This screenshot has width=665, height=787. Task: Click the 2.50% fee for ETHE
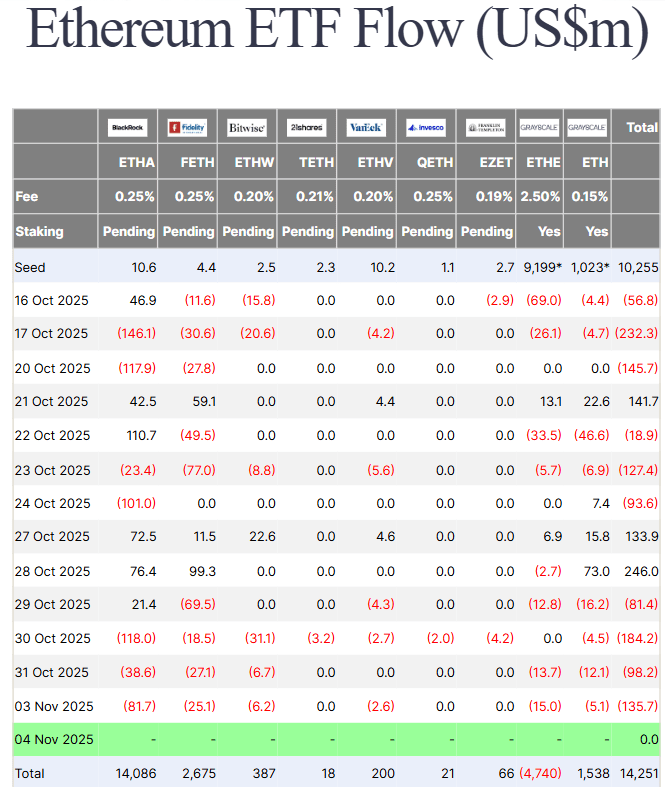[x=540, y=197]
